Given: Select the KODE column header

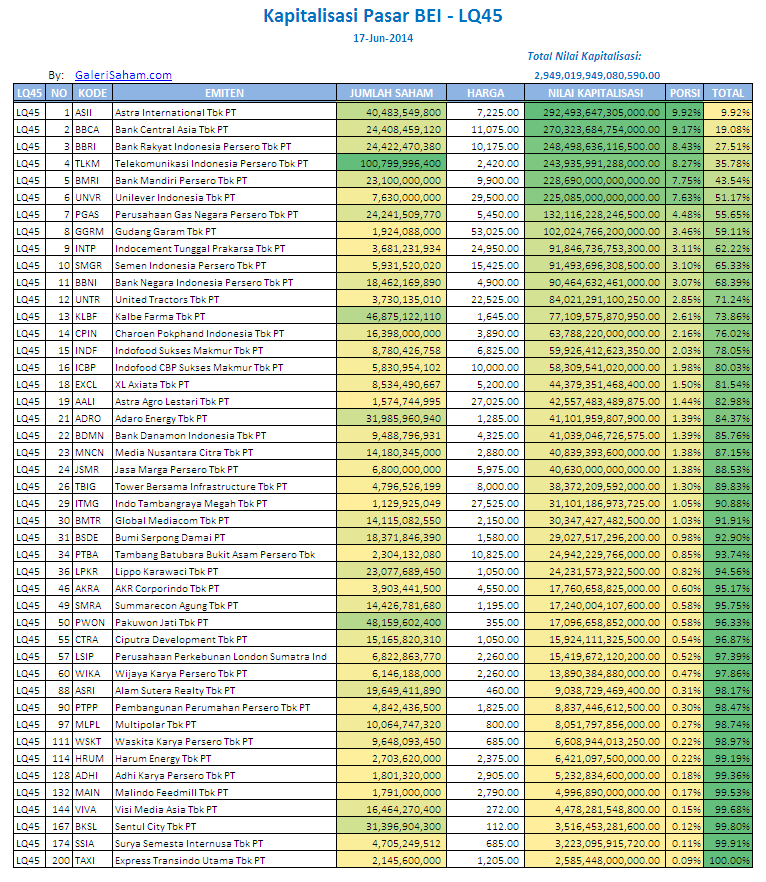Looking at the screenshot, I should pyautogui.click(x=92, y=93).
